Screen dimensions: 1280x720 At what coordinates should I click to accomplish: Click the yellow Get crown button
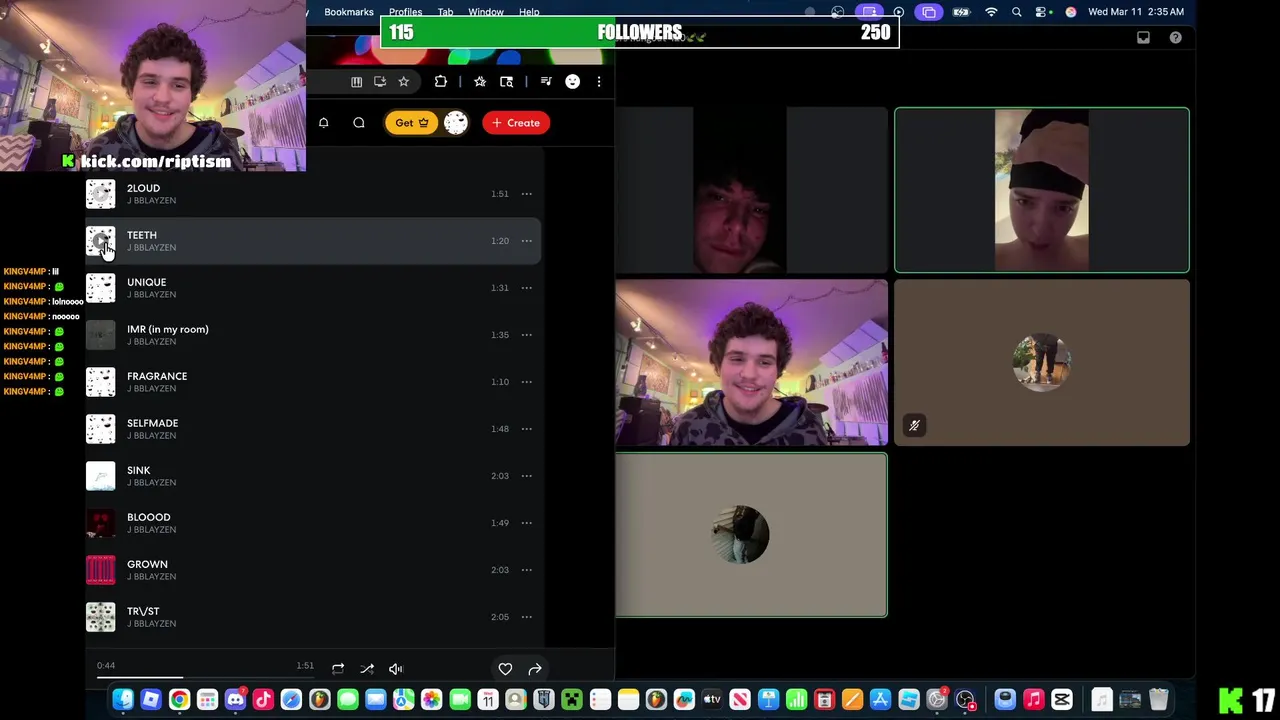[x=411, y=123]
